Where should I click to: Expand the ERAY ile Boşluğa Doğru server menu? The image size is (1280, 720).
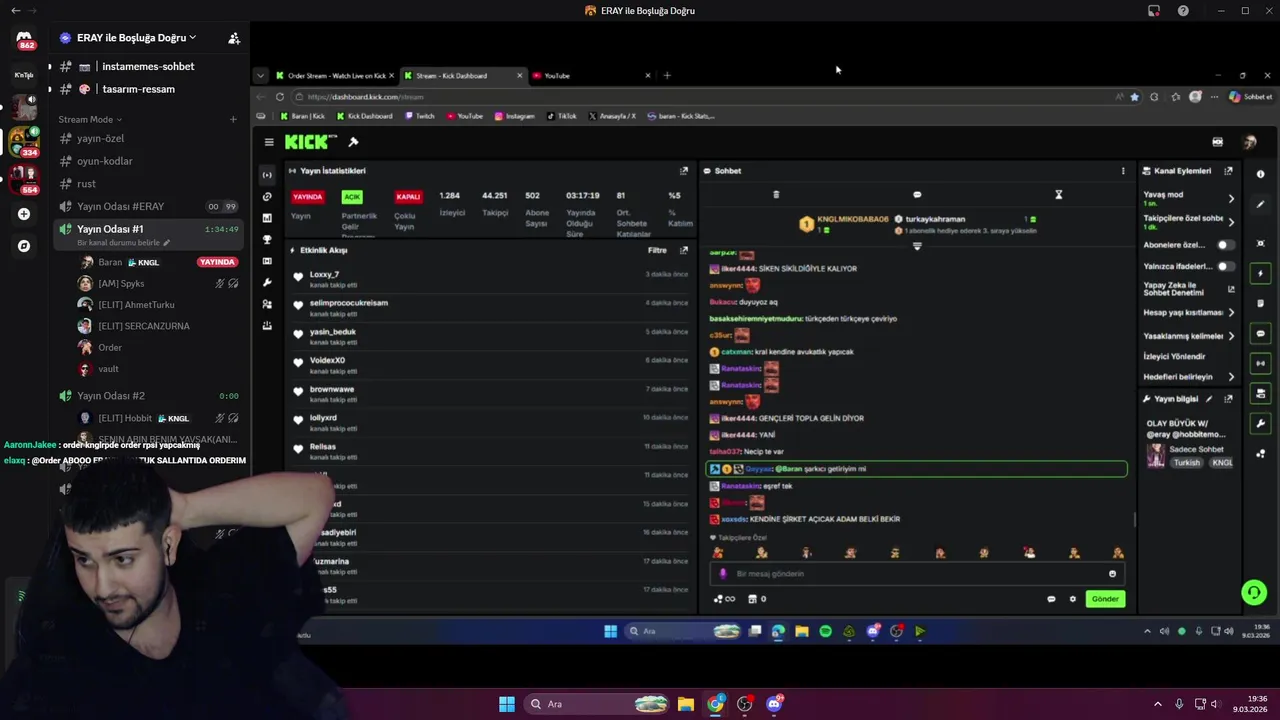pyautogui.click(x=136, y=38)
